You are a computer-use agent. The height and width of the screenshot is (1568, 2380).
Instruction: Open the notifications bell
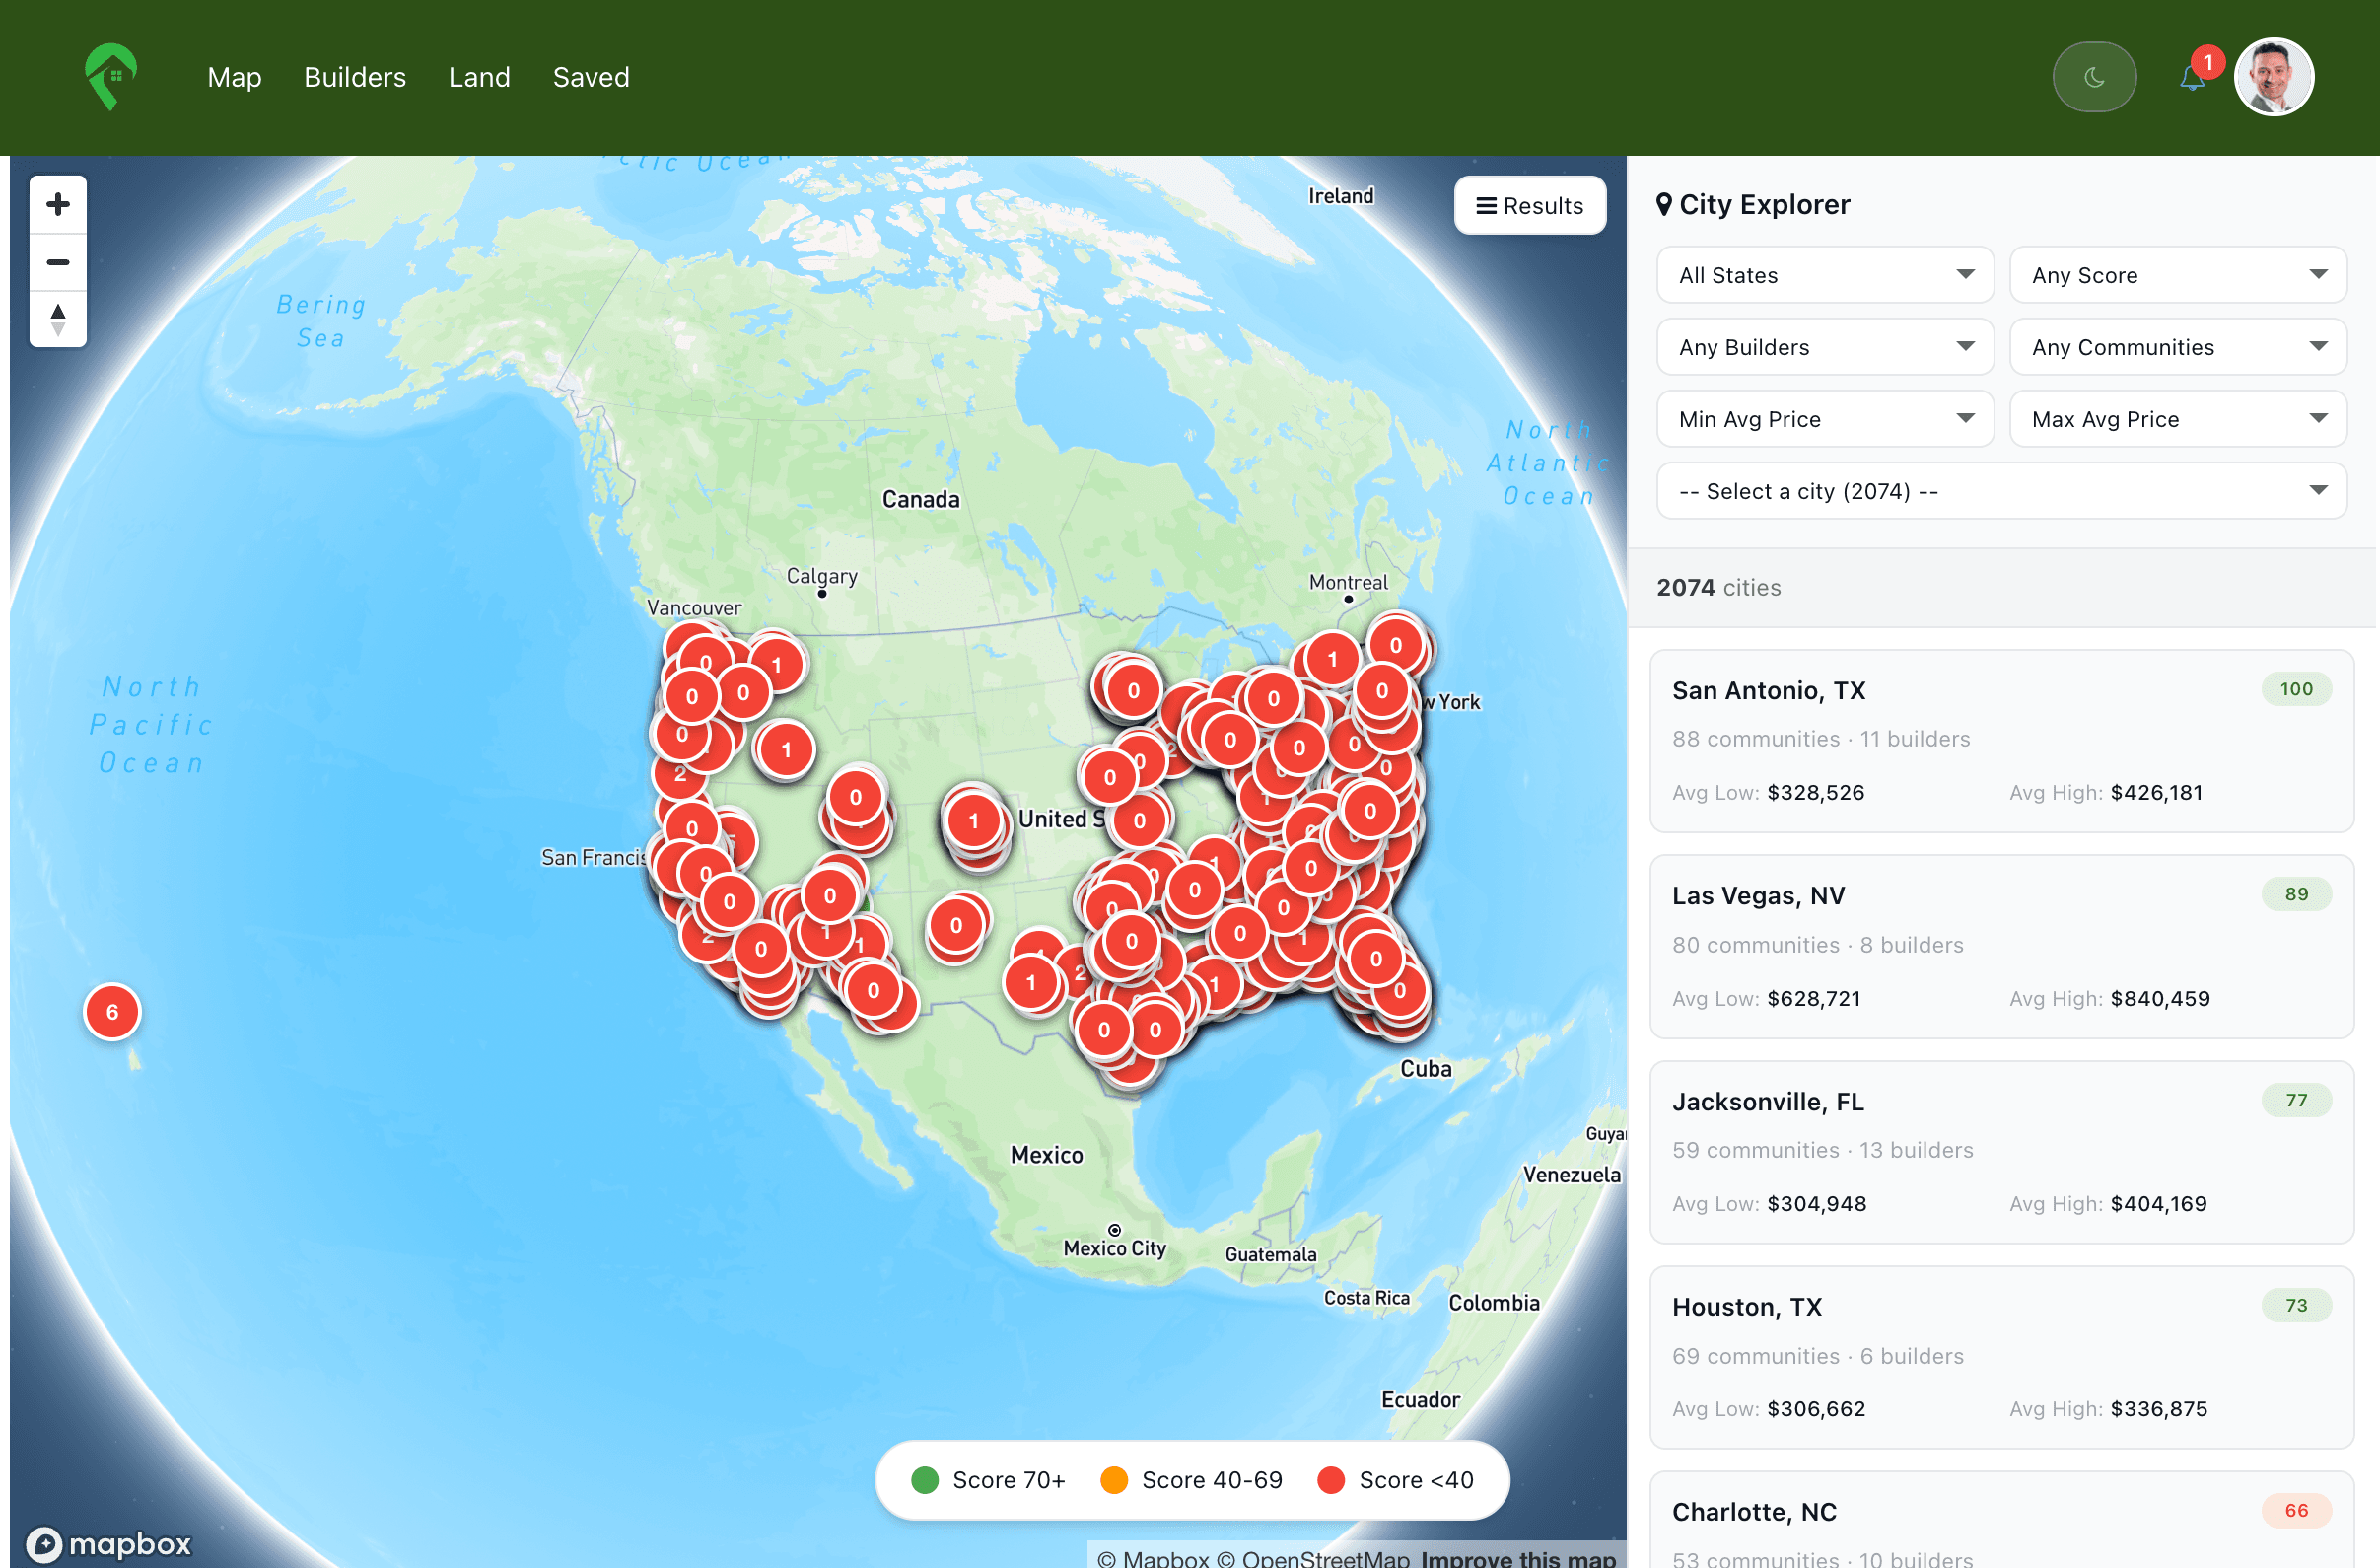click(x=2191, y=78)
